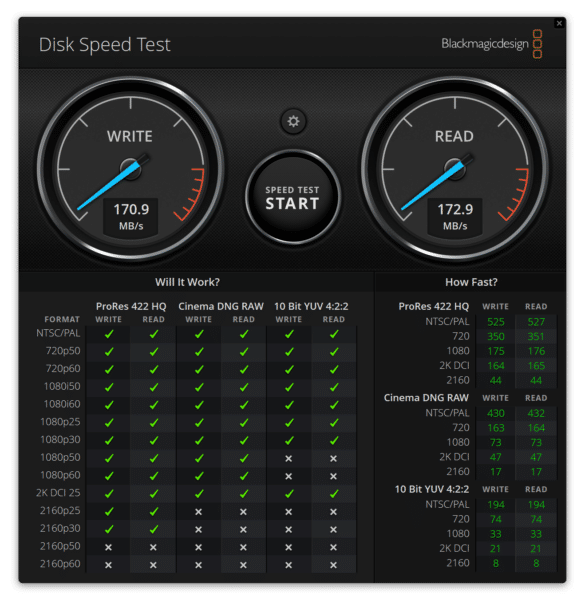Click the Cinema DNG RAW write checkmark for 1080p60
585x604 pixels.
click(x=199, y=476)
